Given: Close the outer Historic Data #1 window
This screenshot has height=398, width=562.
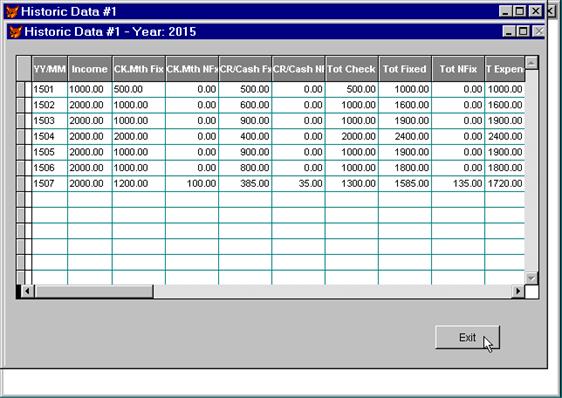Looking at the screenshot, I should 535,11.
